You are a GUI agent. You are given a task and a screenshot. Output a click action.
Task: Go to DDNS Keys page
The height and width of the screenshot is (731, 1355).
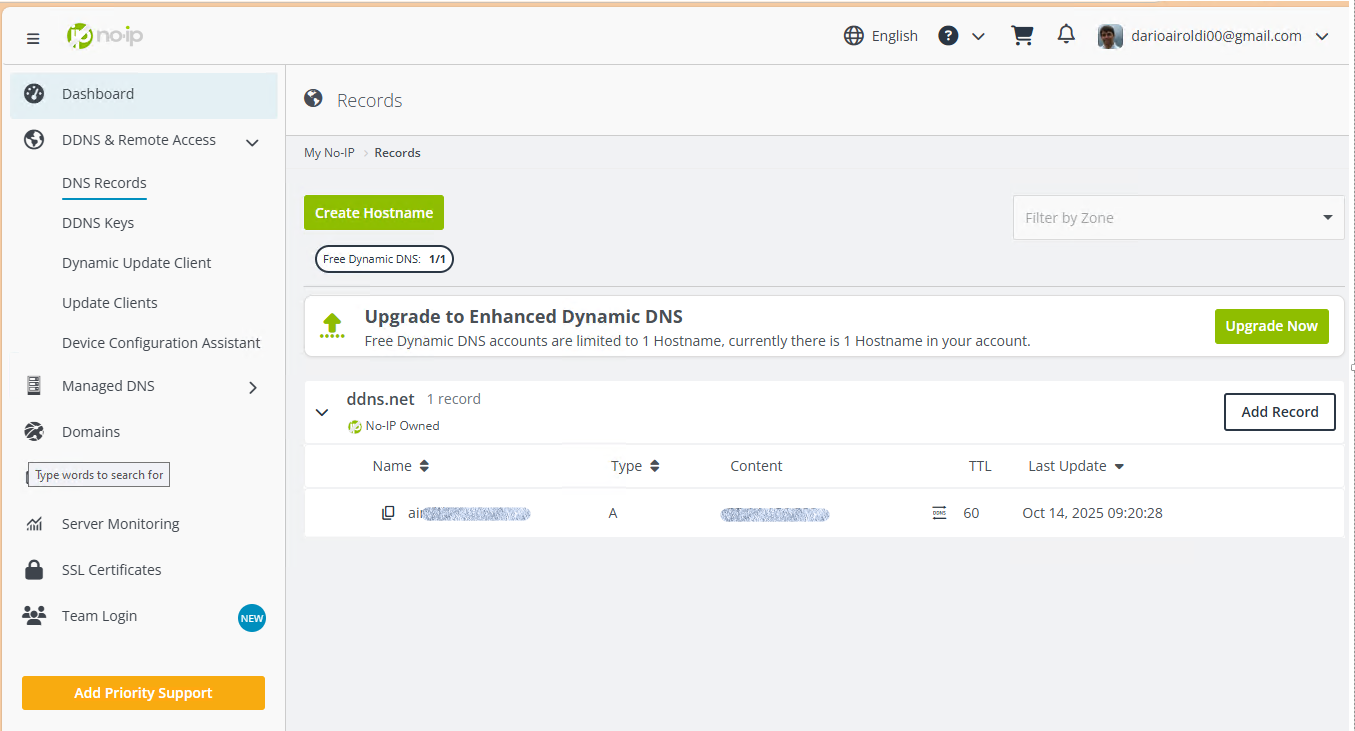(98, 223)
